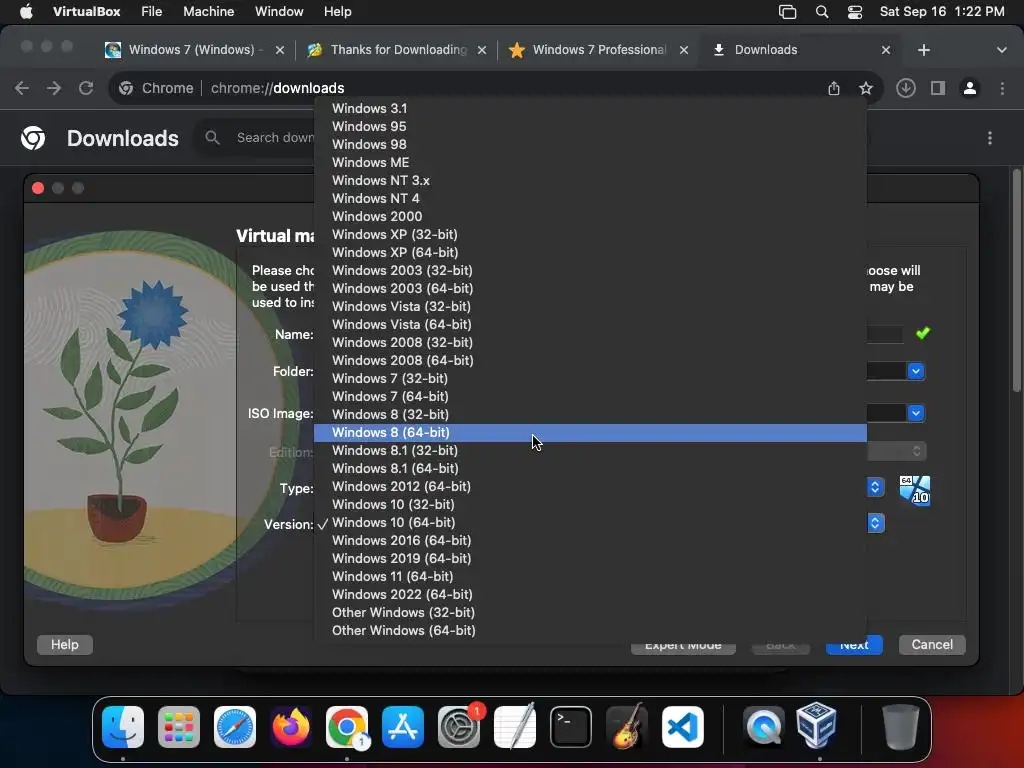Open Control Center in menu bar
1024x768 pixels.
pyautogui.click(x=855, y=12)
